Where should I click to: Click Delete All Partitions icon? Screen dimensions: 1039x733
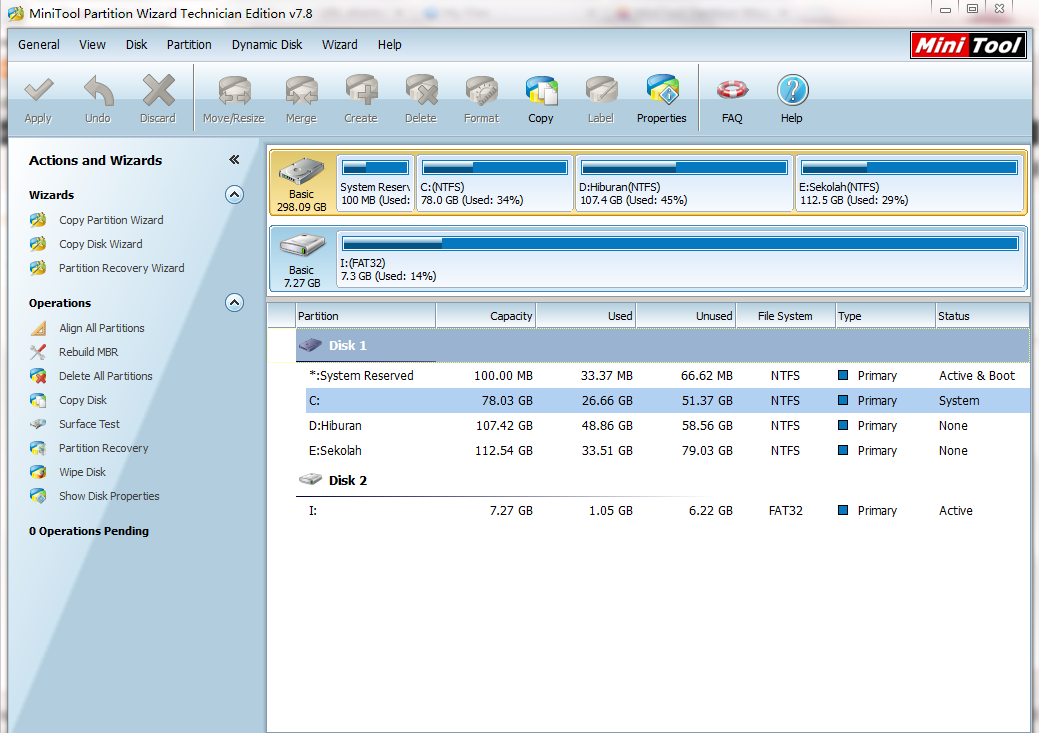click(38, 376)
